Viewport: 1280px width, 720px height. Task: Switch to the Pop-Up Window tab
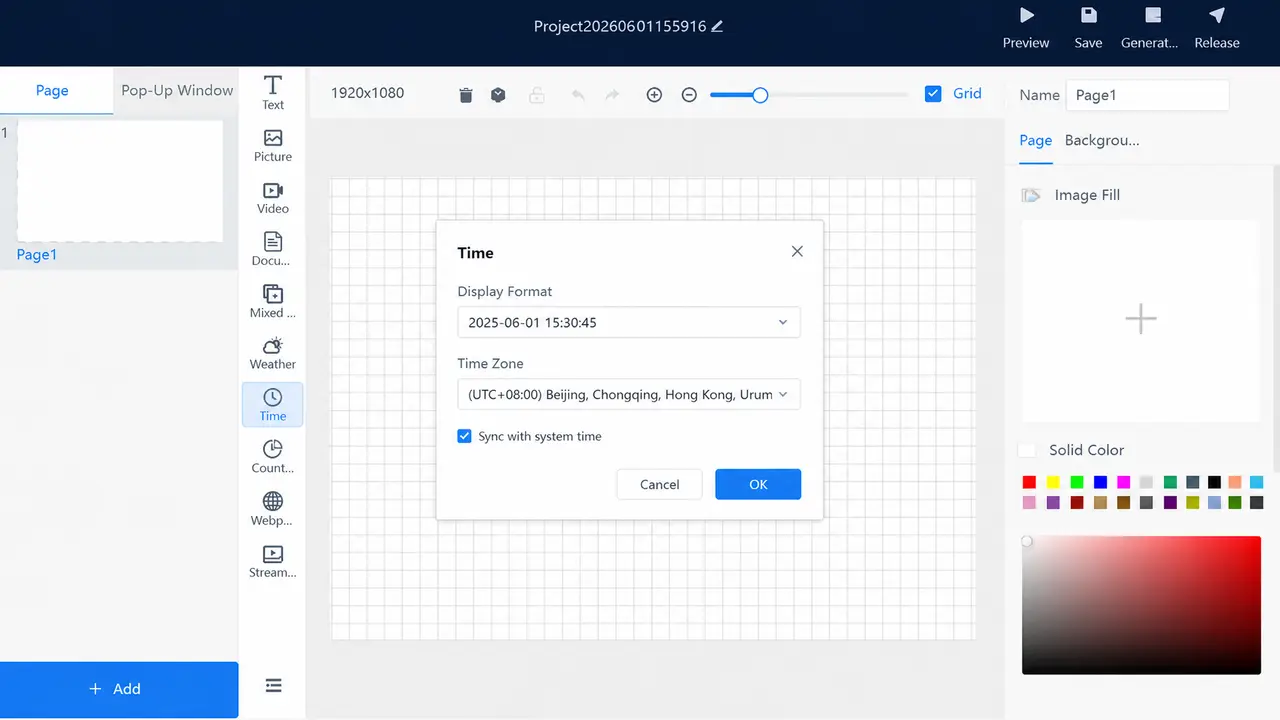click(177, 90)
